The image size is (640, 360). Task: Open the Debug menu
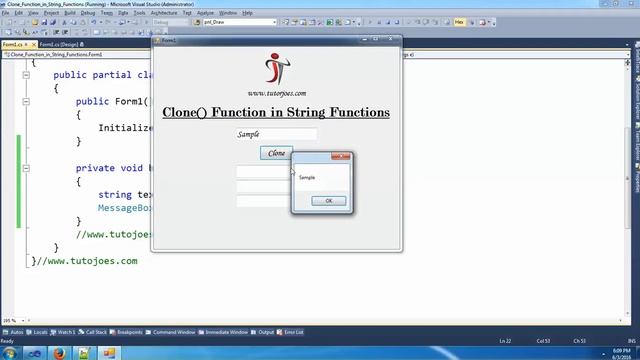[x=88, y=13]
